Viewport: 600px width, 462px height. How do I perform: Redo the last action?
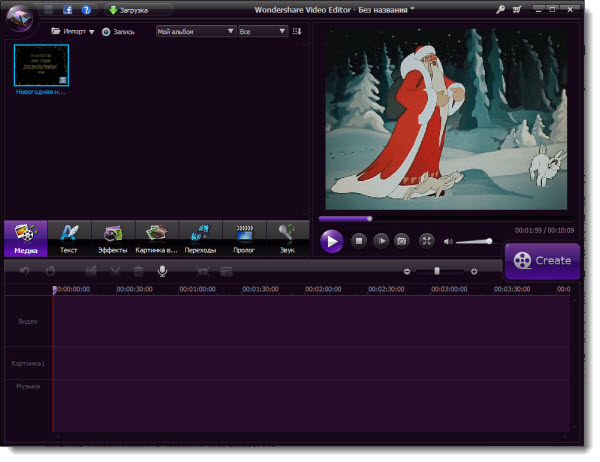click(x=50, y=271)
